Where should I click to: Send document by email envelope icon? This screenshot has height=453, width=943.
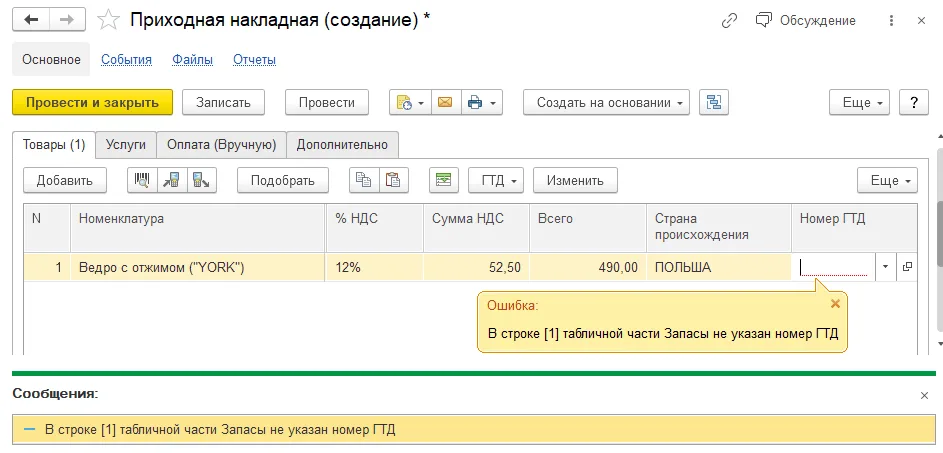[x=444, y=102]
